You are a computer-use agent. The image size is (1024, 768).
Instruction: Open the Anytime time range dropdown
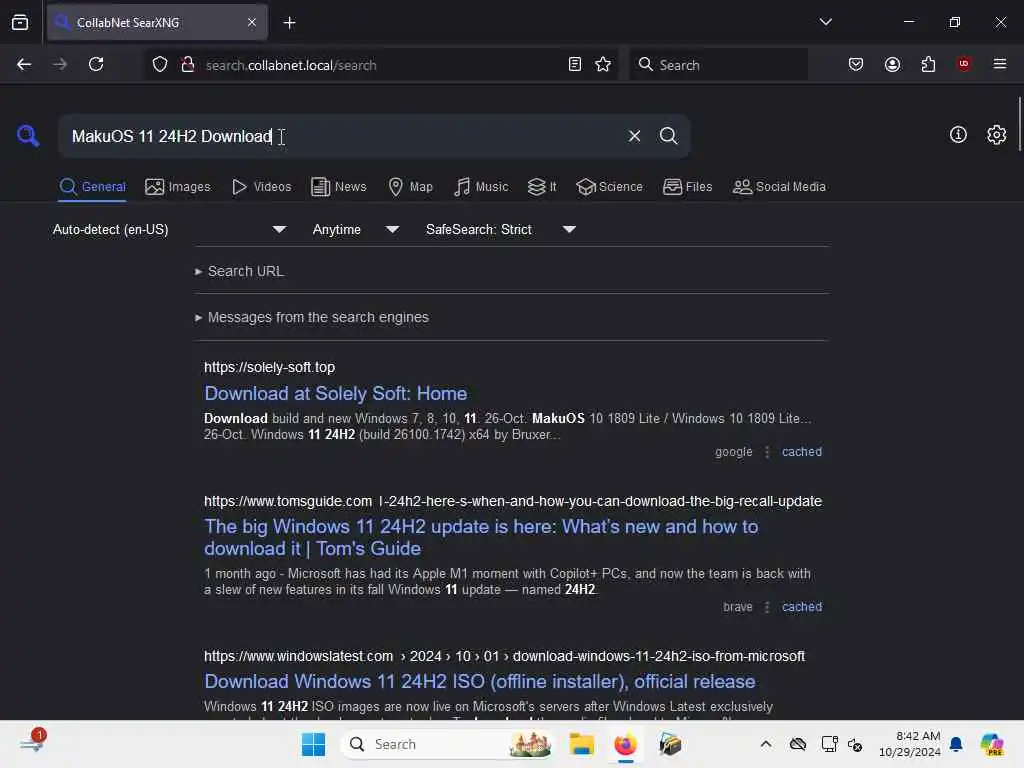click(355, 229)
